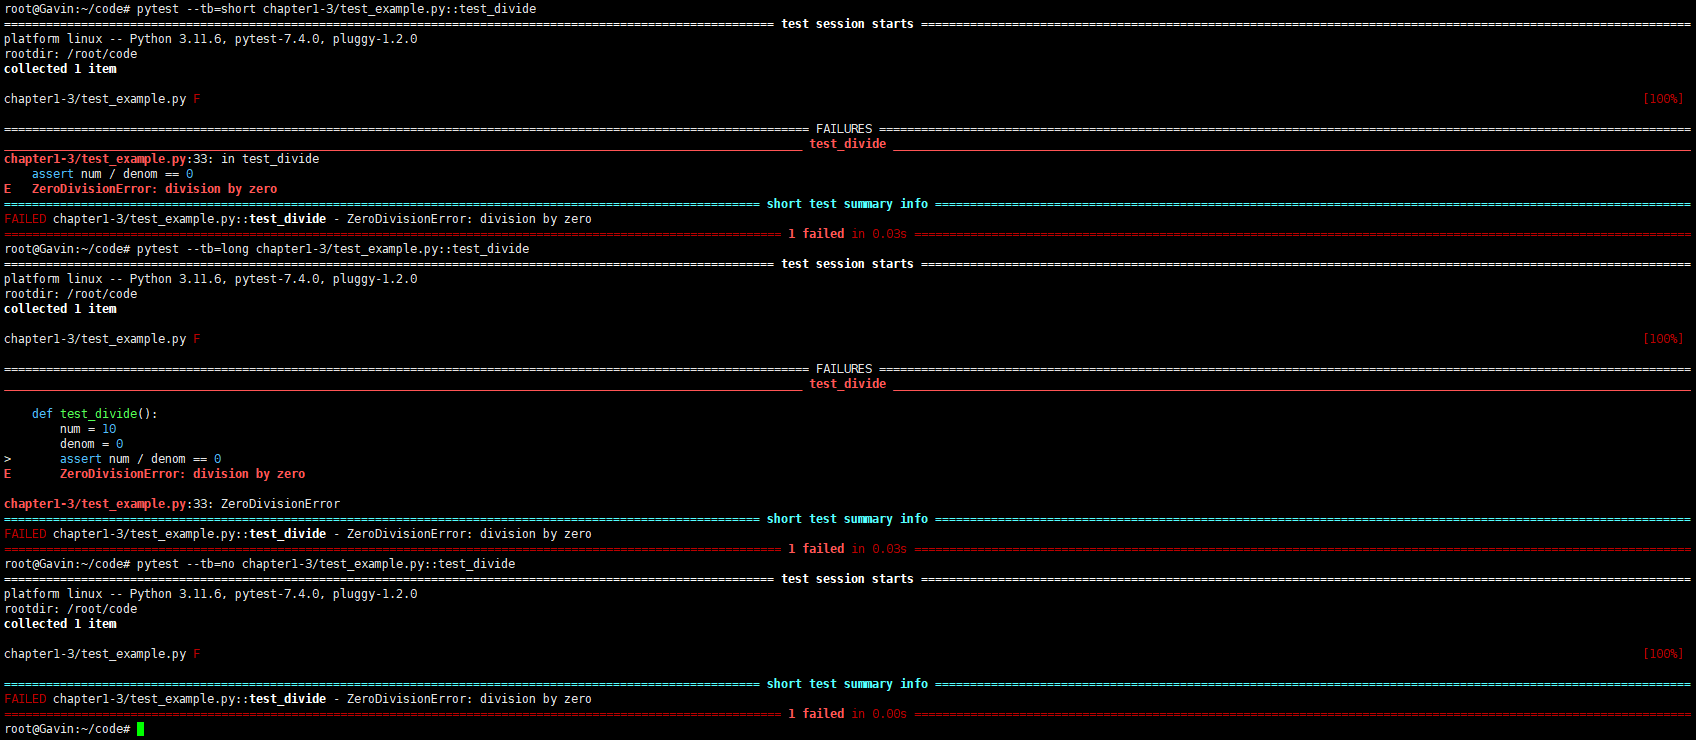
Task: Open the 'test_example.py:33: in test_divide' location
Action: pyautogui.click(x=161, y=159)
